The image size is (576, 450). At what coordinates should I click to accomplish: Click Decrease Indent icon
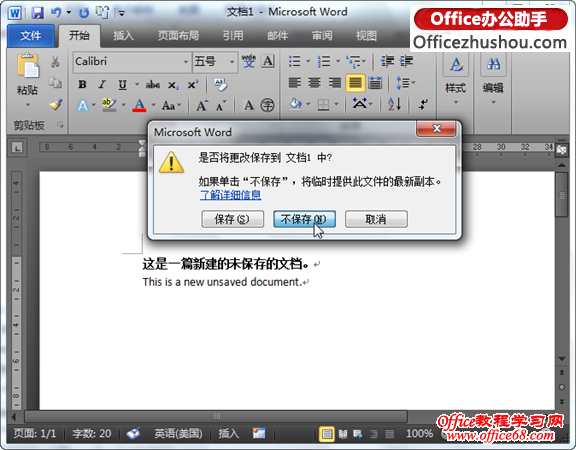tap(387, 61)
